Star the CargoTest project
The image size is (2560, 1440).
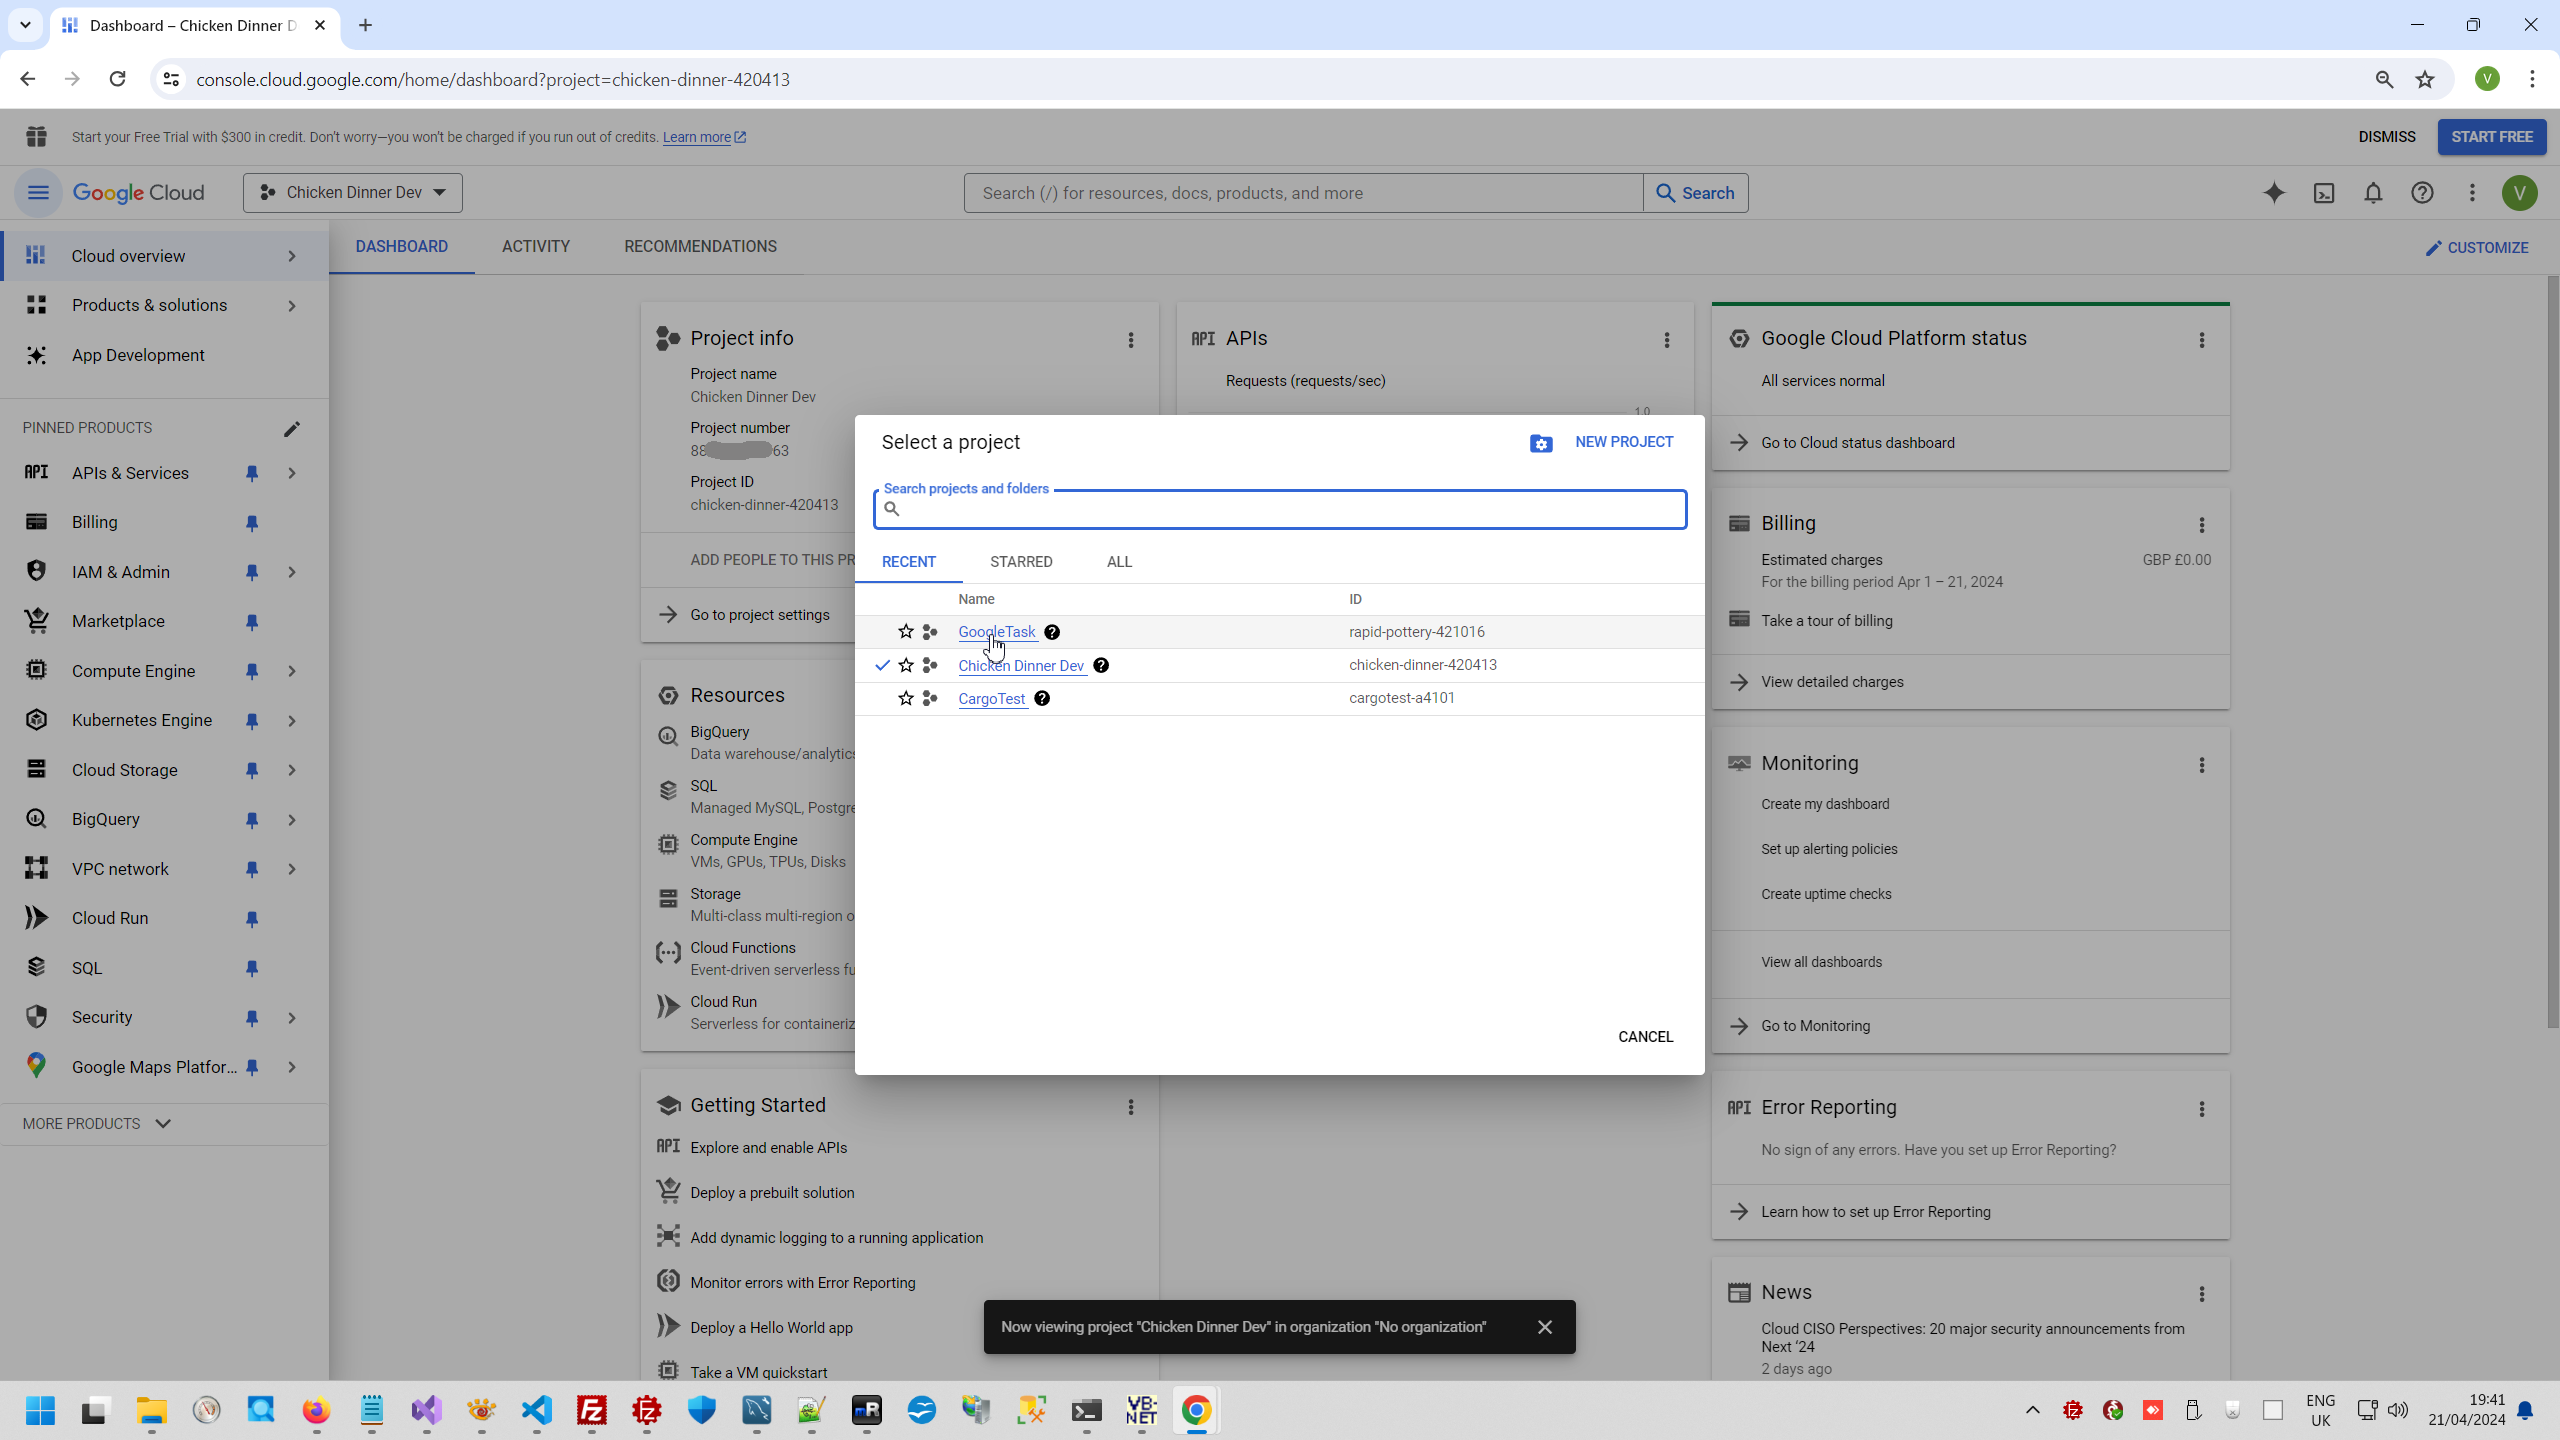(906, 698)
